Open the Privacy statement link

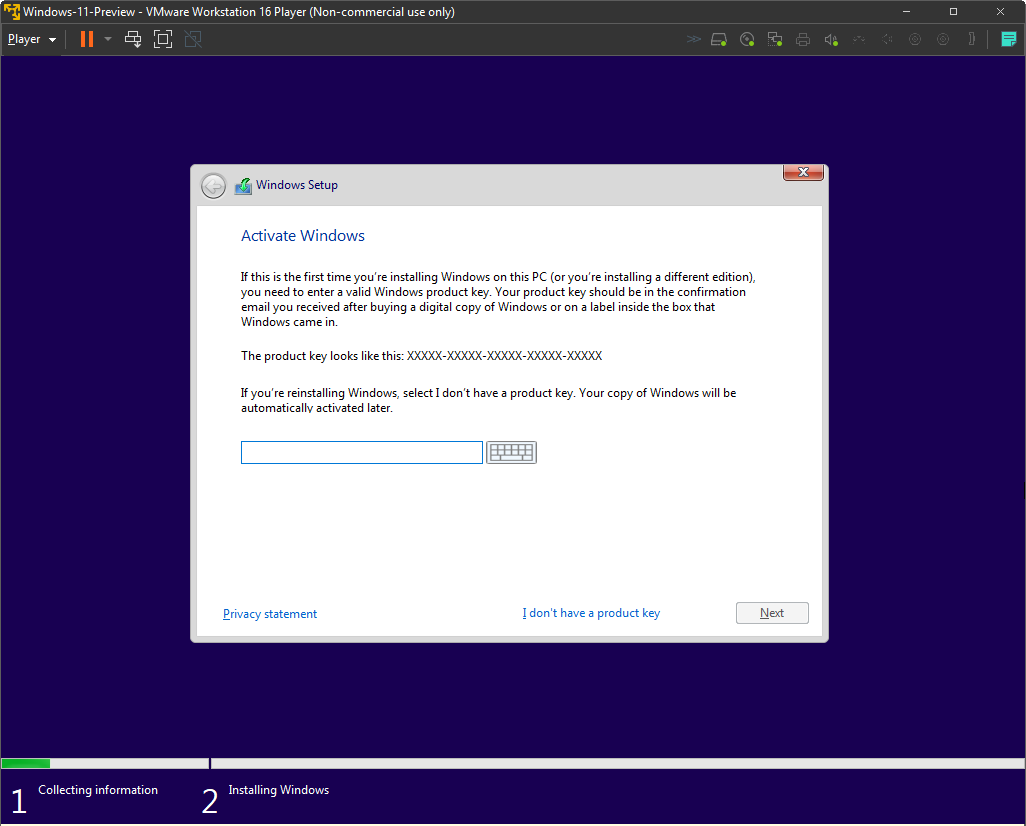270,614
